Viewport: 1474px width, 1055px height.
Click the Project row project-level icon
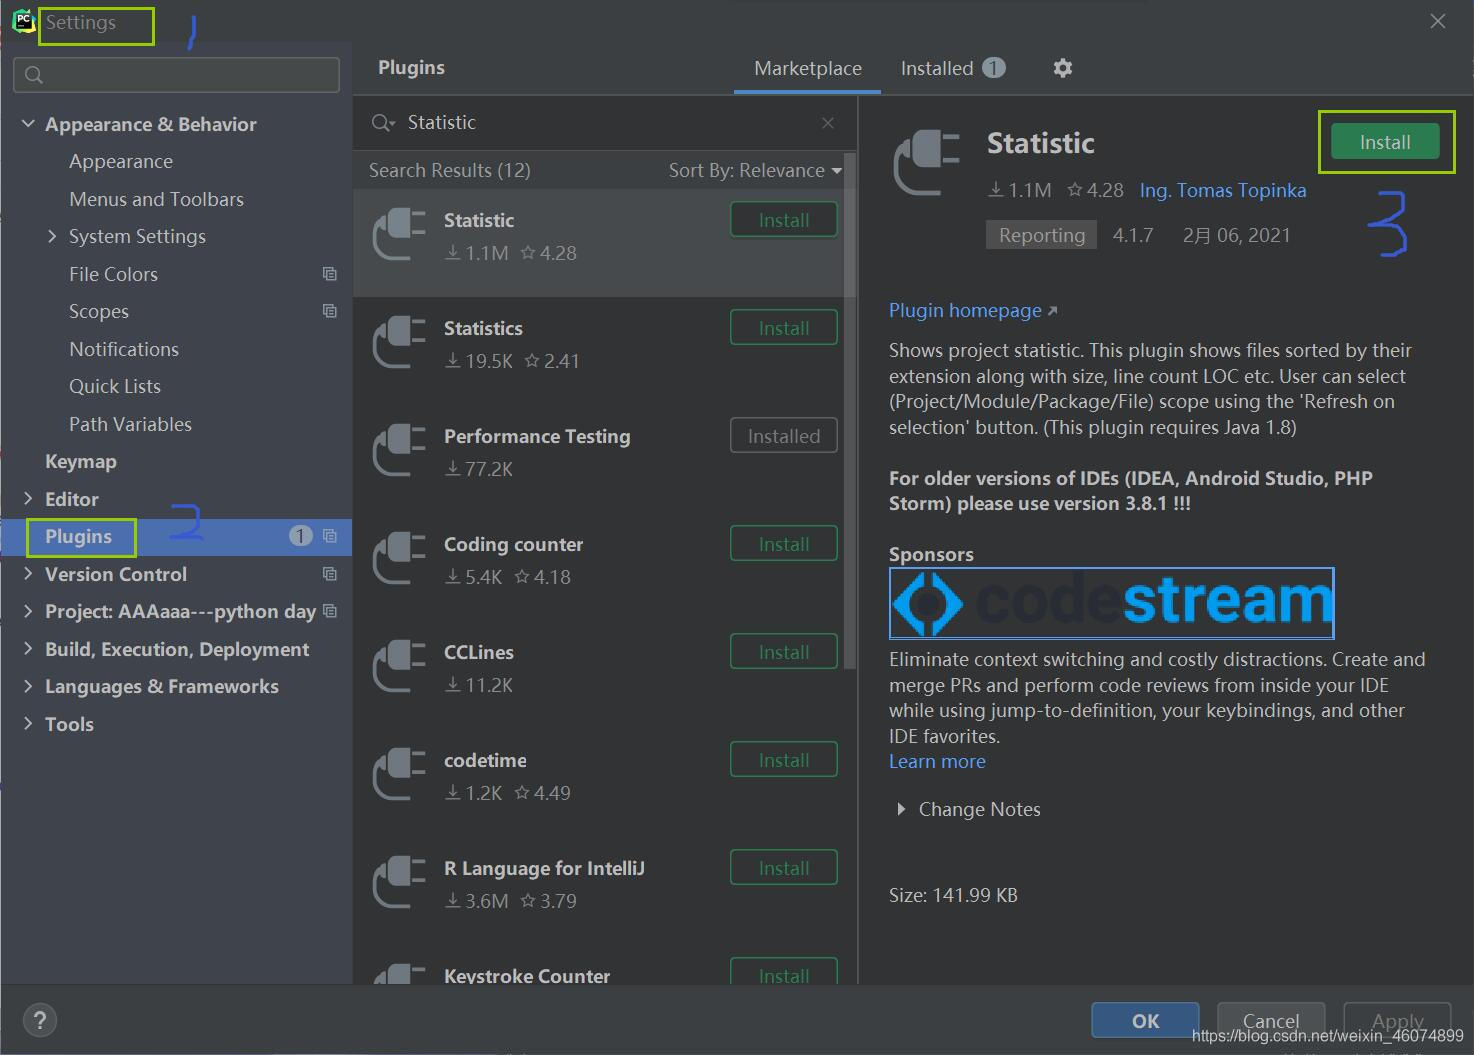329,611
